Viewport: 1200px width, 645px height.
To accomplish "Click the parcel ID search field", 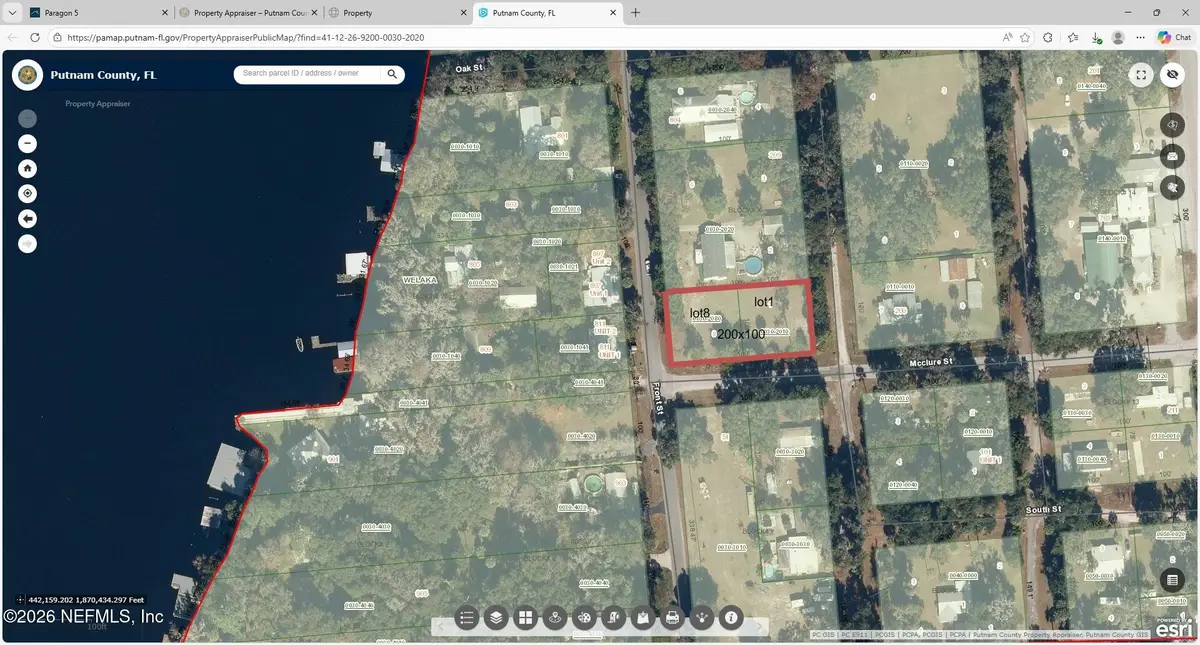I will (305, 74).
